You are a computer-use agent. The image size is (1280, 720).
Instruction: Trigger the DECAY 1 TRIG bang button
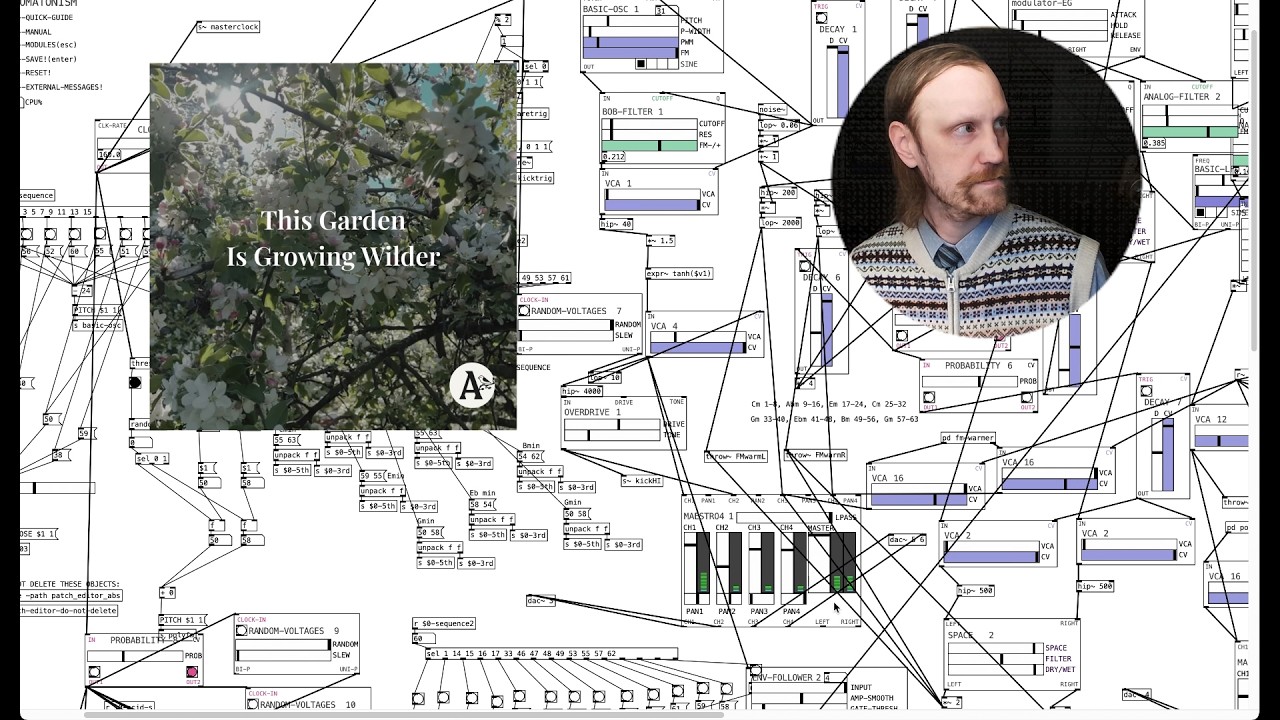tap(821, 18)
